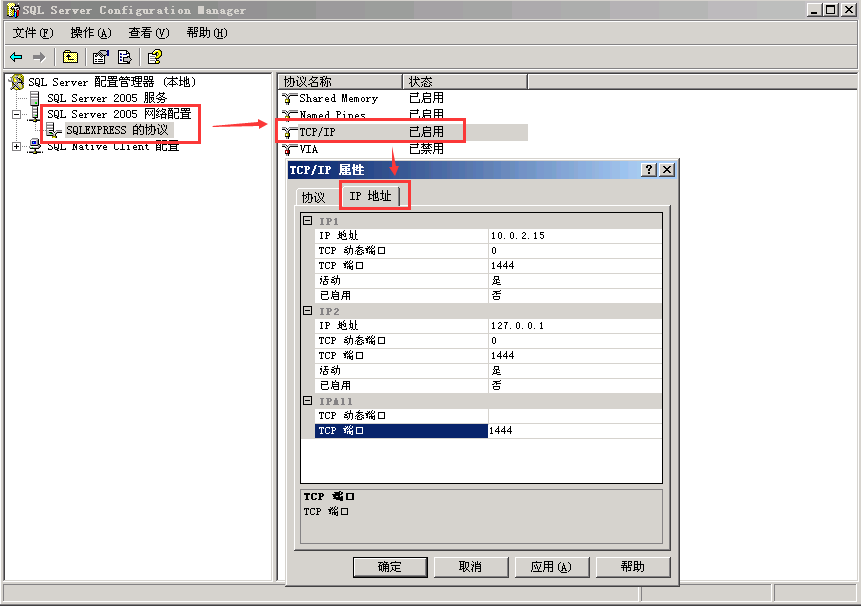This screenshot has height=606, width=861.
Task: Click the 应用(A) button
Action: click(x=551, y=567)
